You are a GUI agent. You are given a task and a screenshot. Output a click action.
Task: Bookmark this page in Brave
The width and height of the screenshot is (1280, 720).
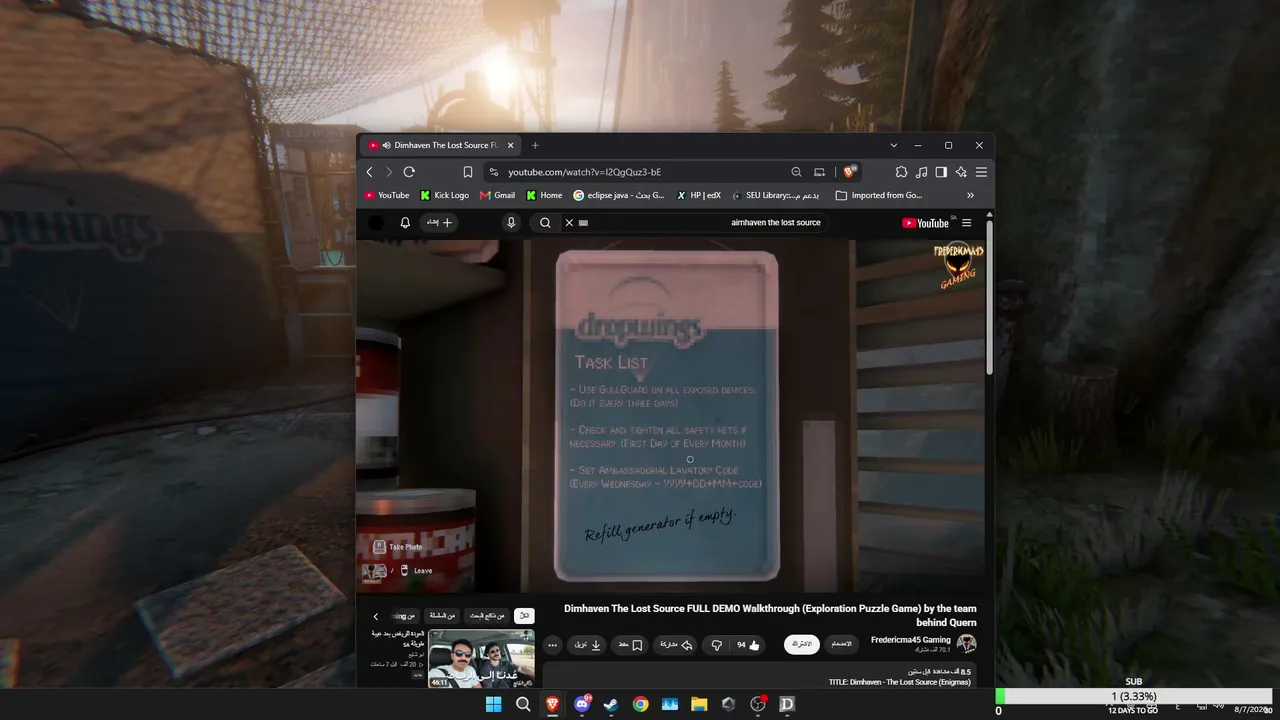pos(467,172)
